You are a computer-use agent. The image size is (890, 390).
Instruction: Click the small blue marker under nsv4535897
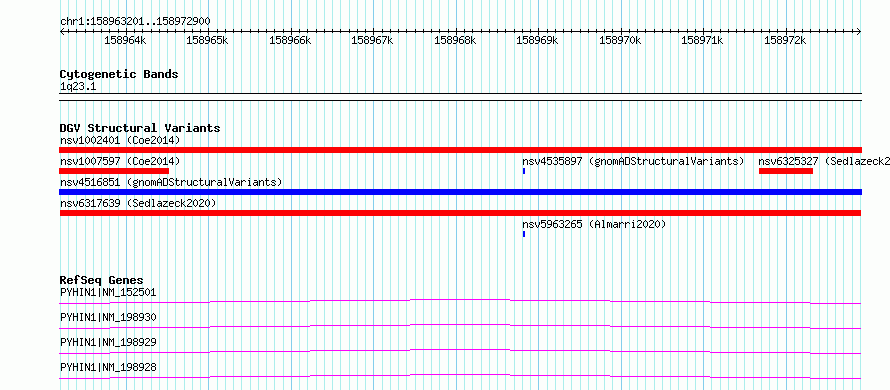524,171
